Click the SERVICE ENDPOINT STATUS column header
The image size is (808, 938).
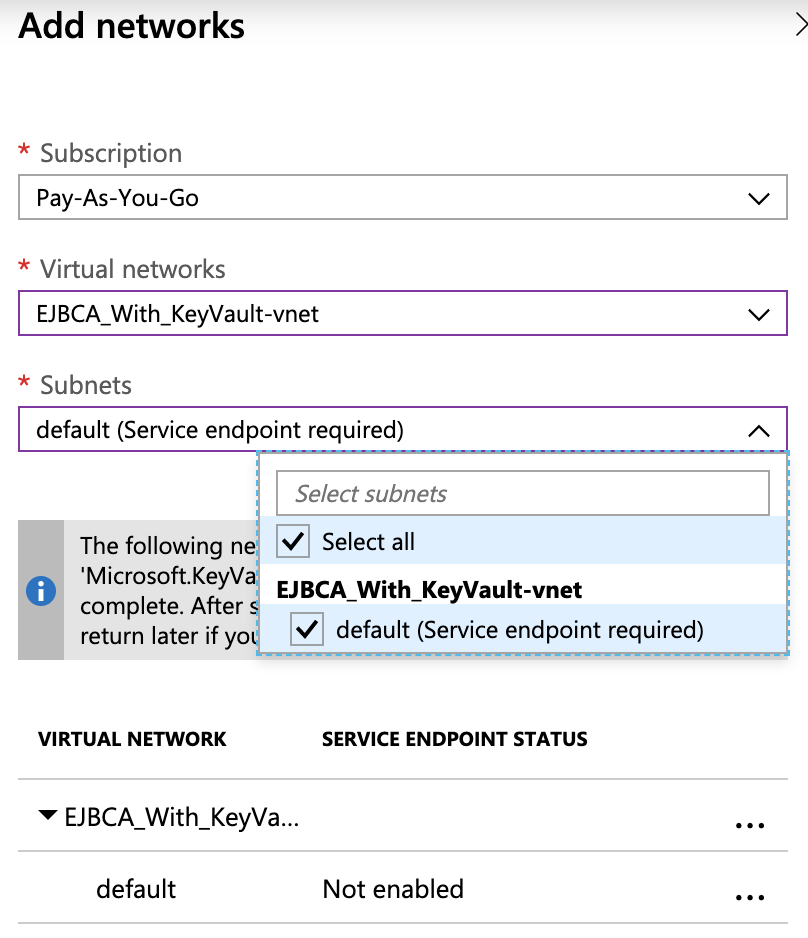455,740
